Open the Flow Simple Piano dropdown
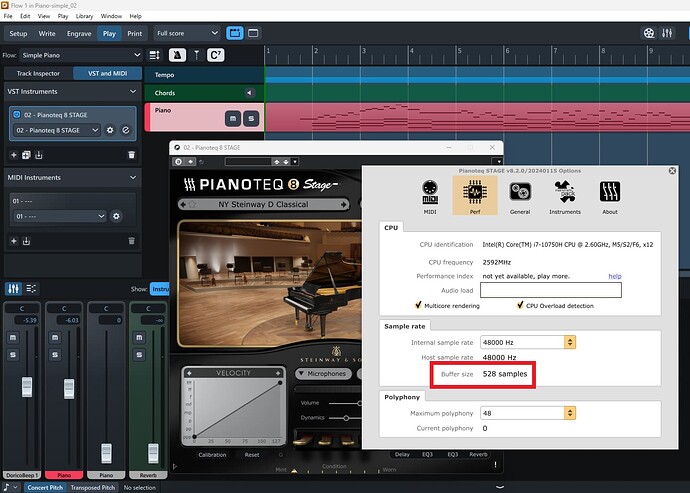Image resolution: width=690 pixels, height=493 pixels. pyautogui.click(x=81, y=55)
